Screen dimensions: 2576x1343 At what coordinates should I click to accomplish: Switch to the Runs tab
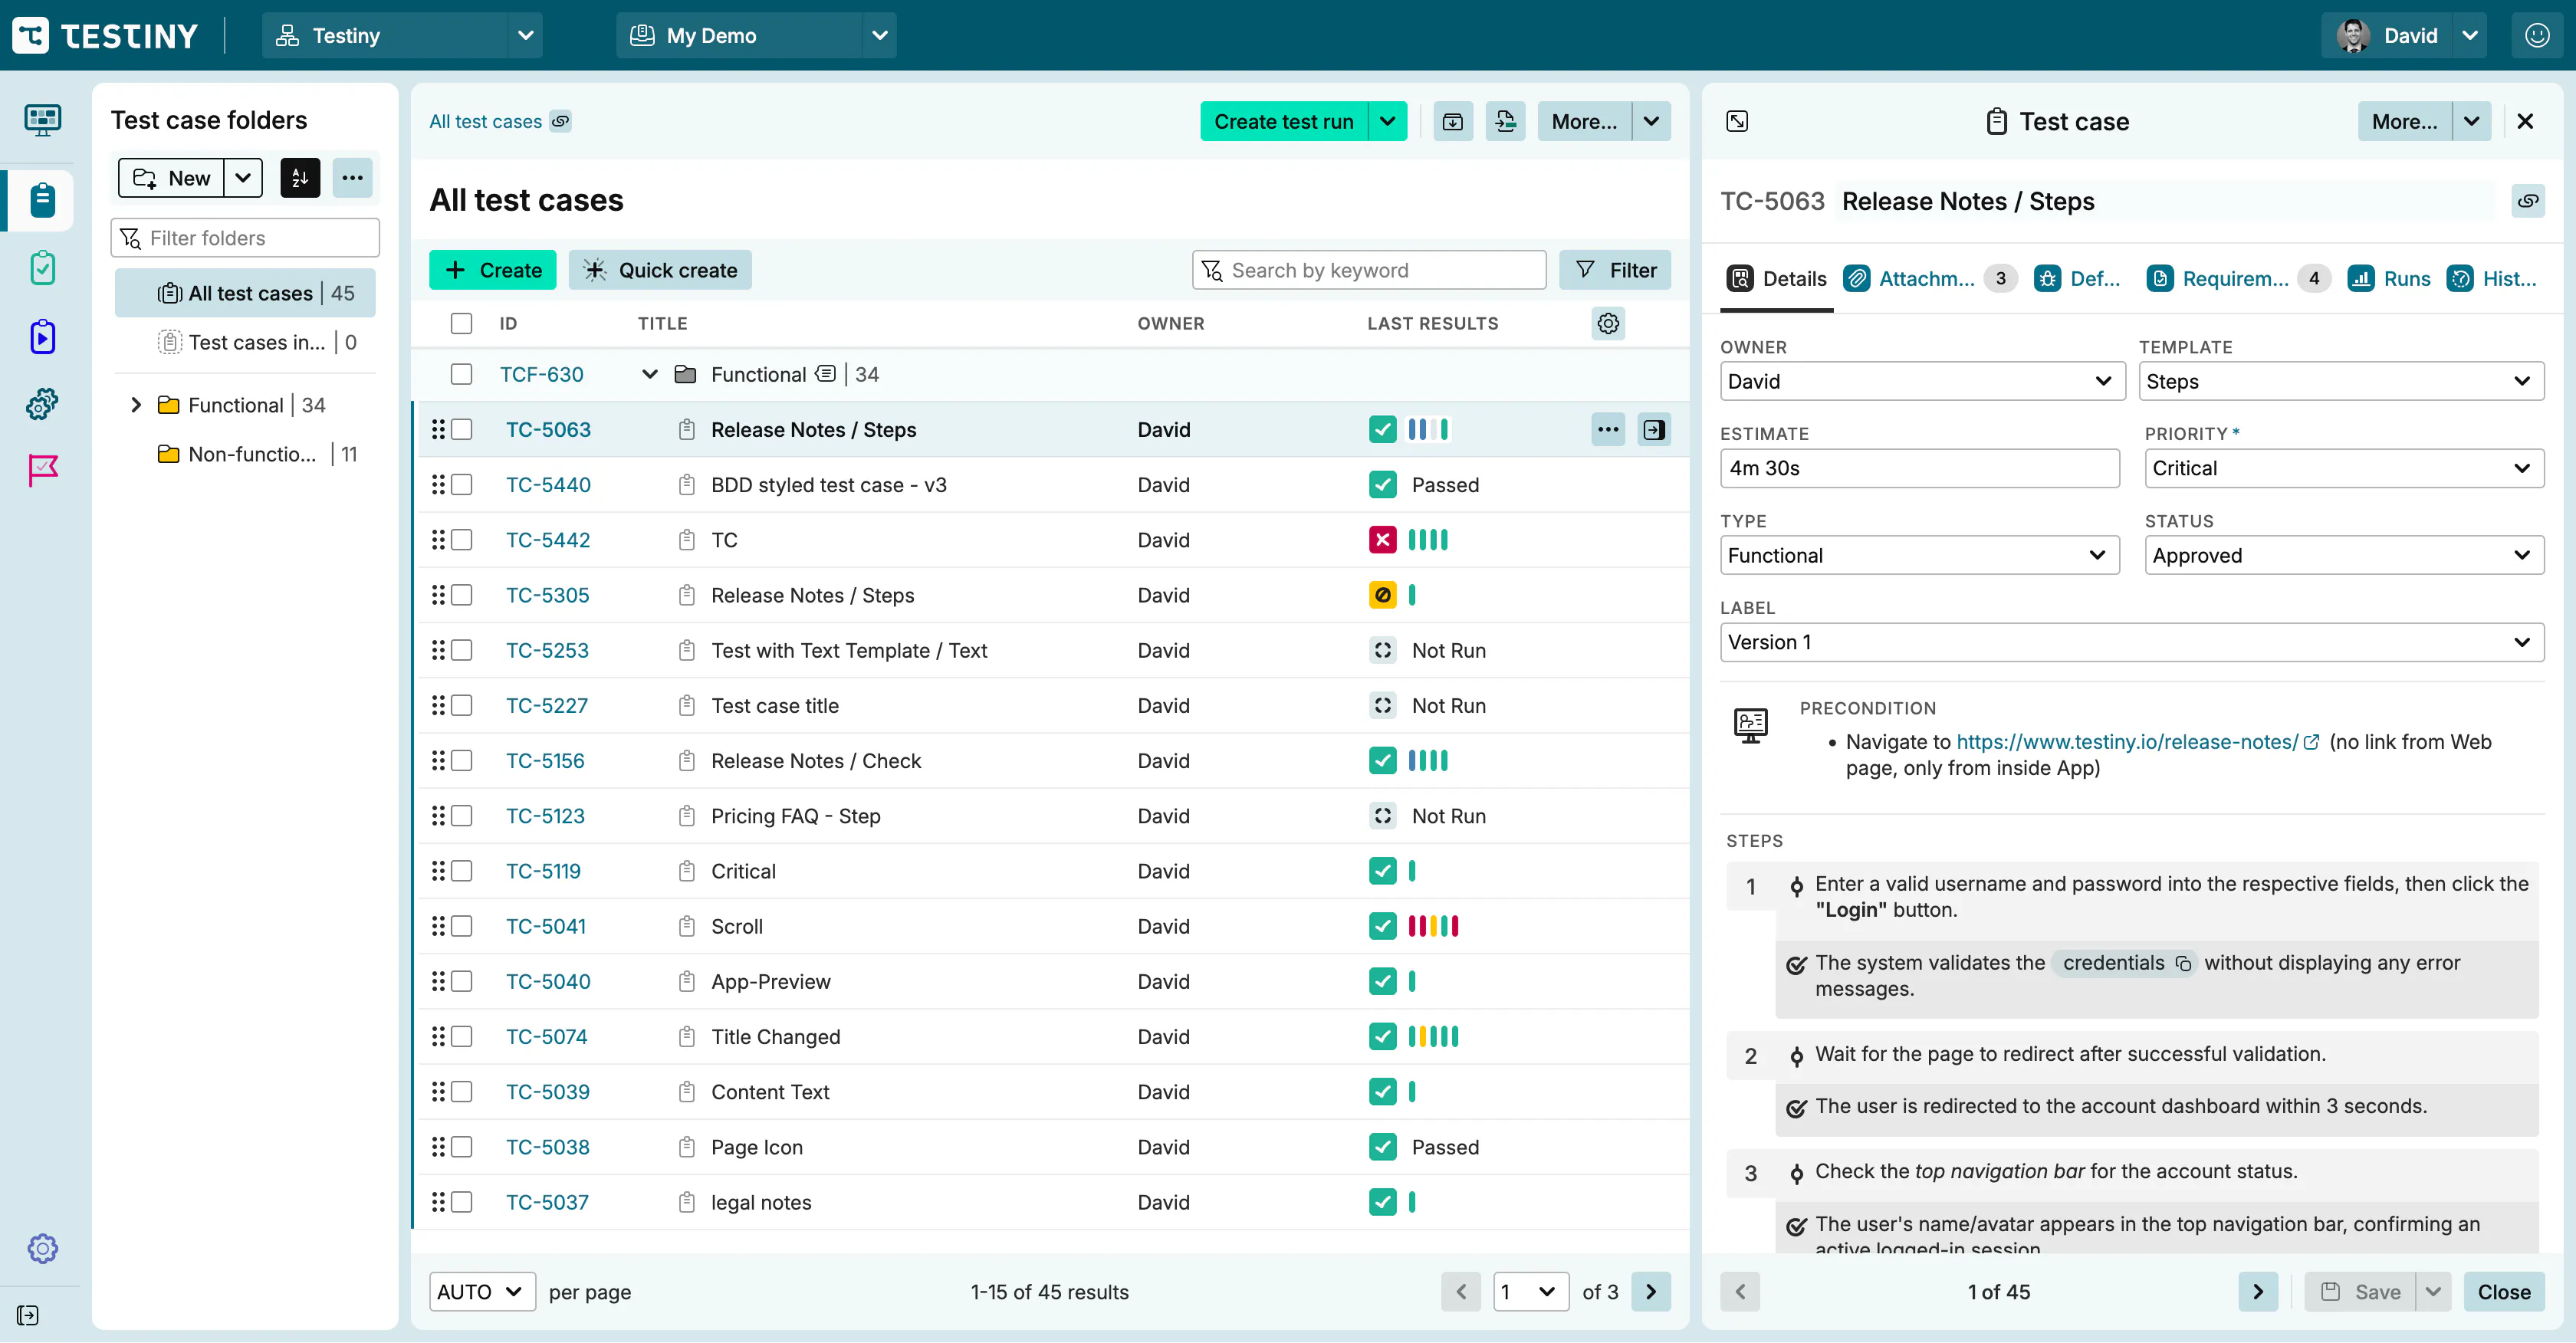[2390, 278]
